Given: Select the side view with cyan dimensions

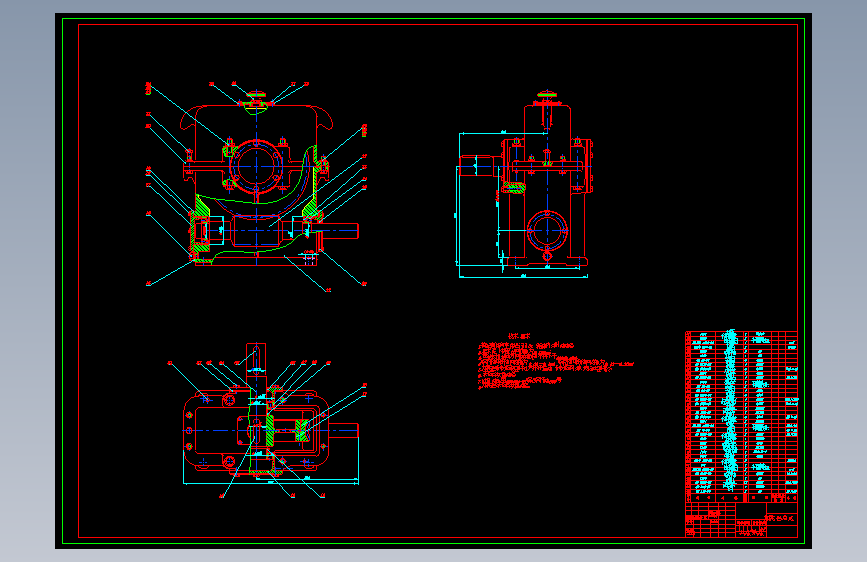Looking at the screenshot, I should click(523, 184).
